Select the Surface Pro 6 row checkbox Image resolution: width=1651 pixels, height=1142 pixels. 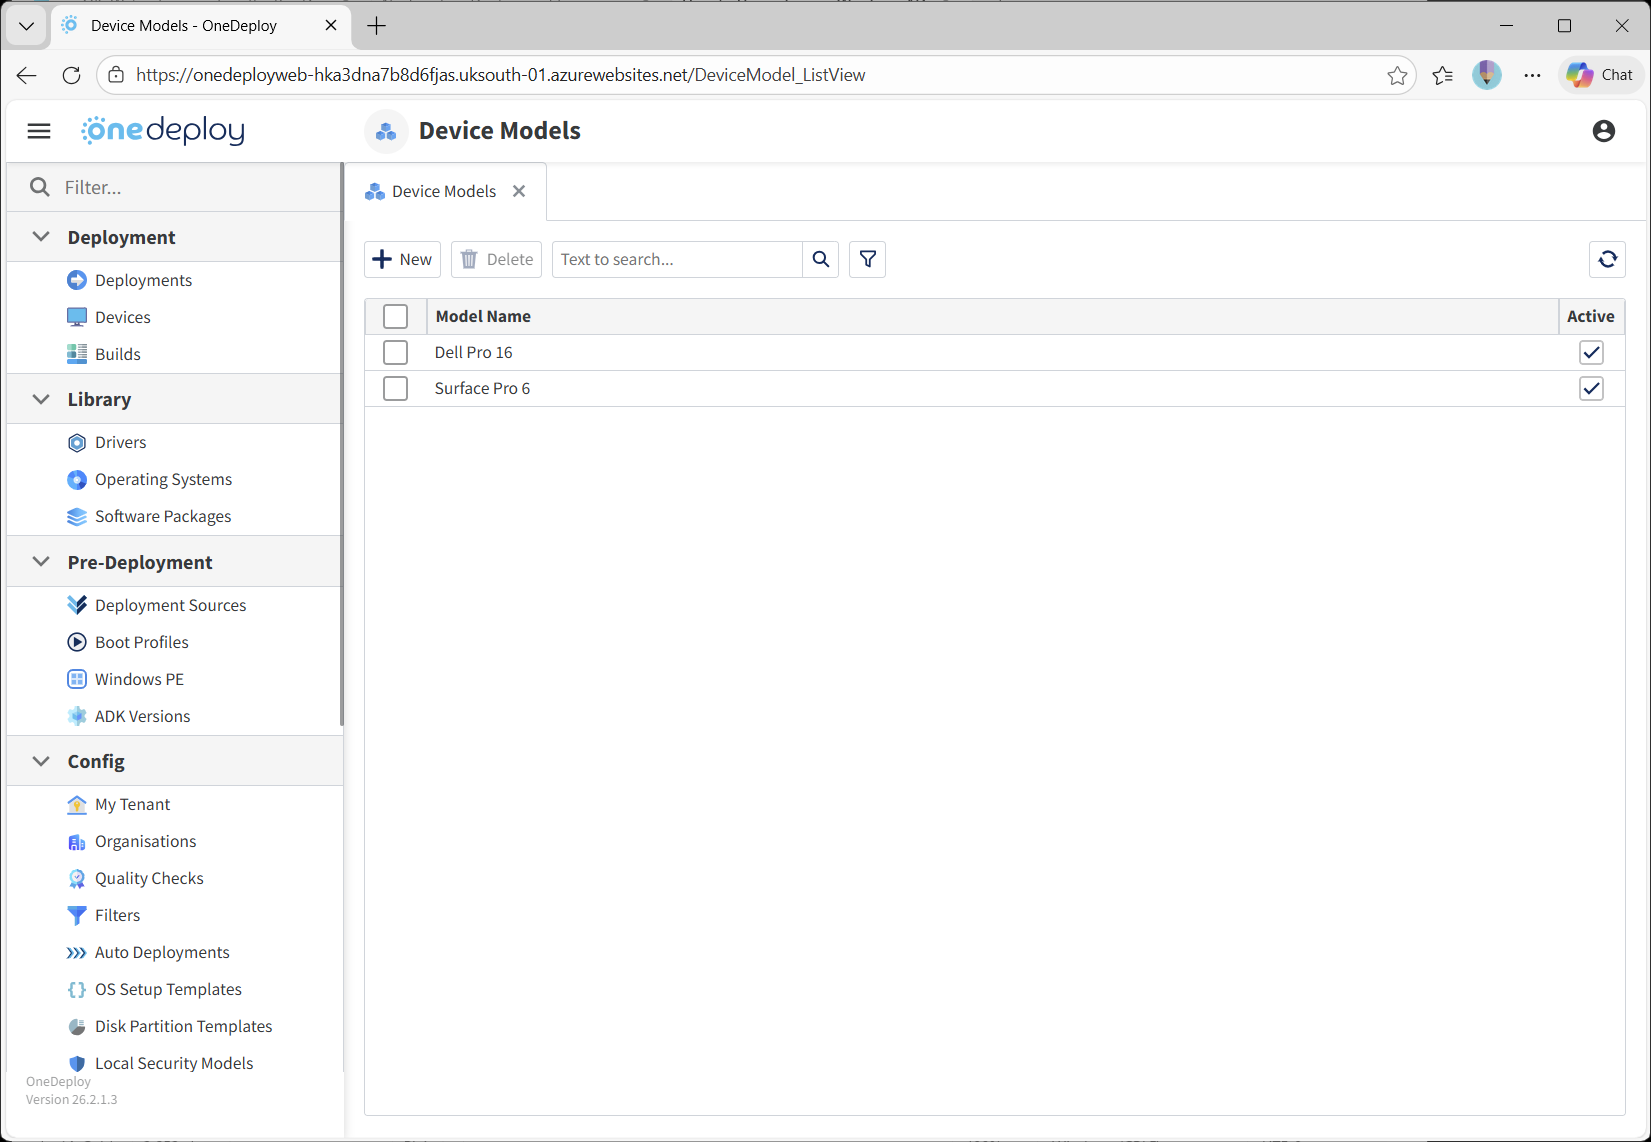coord(395,388)
